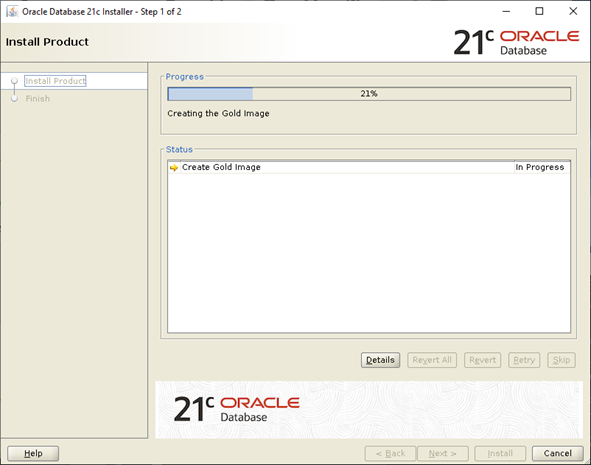Click the Skip button
Screen dimensions: 591x465
[561, 360]
